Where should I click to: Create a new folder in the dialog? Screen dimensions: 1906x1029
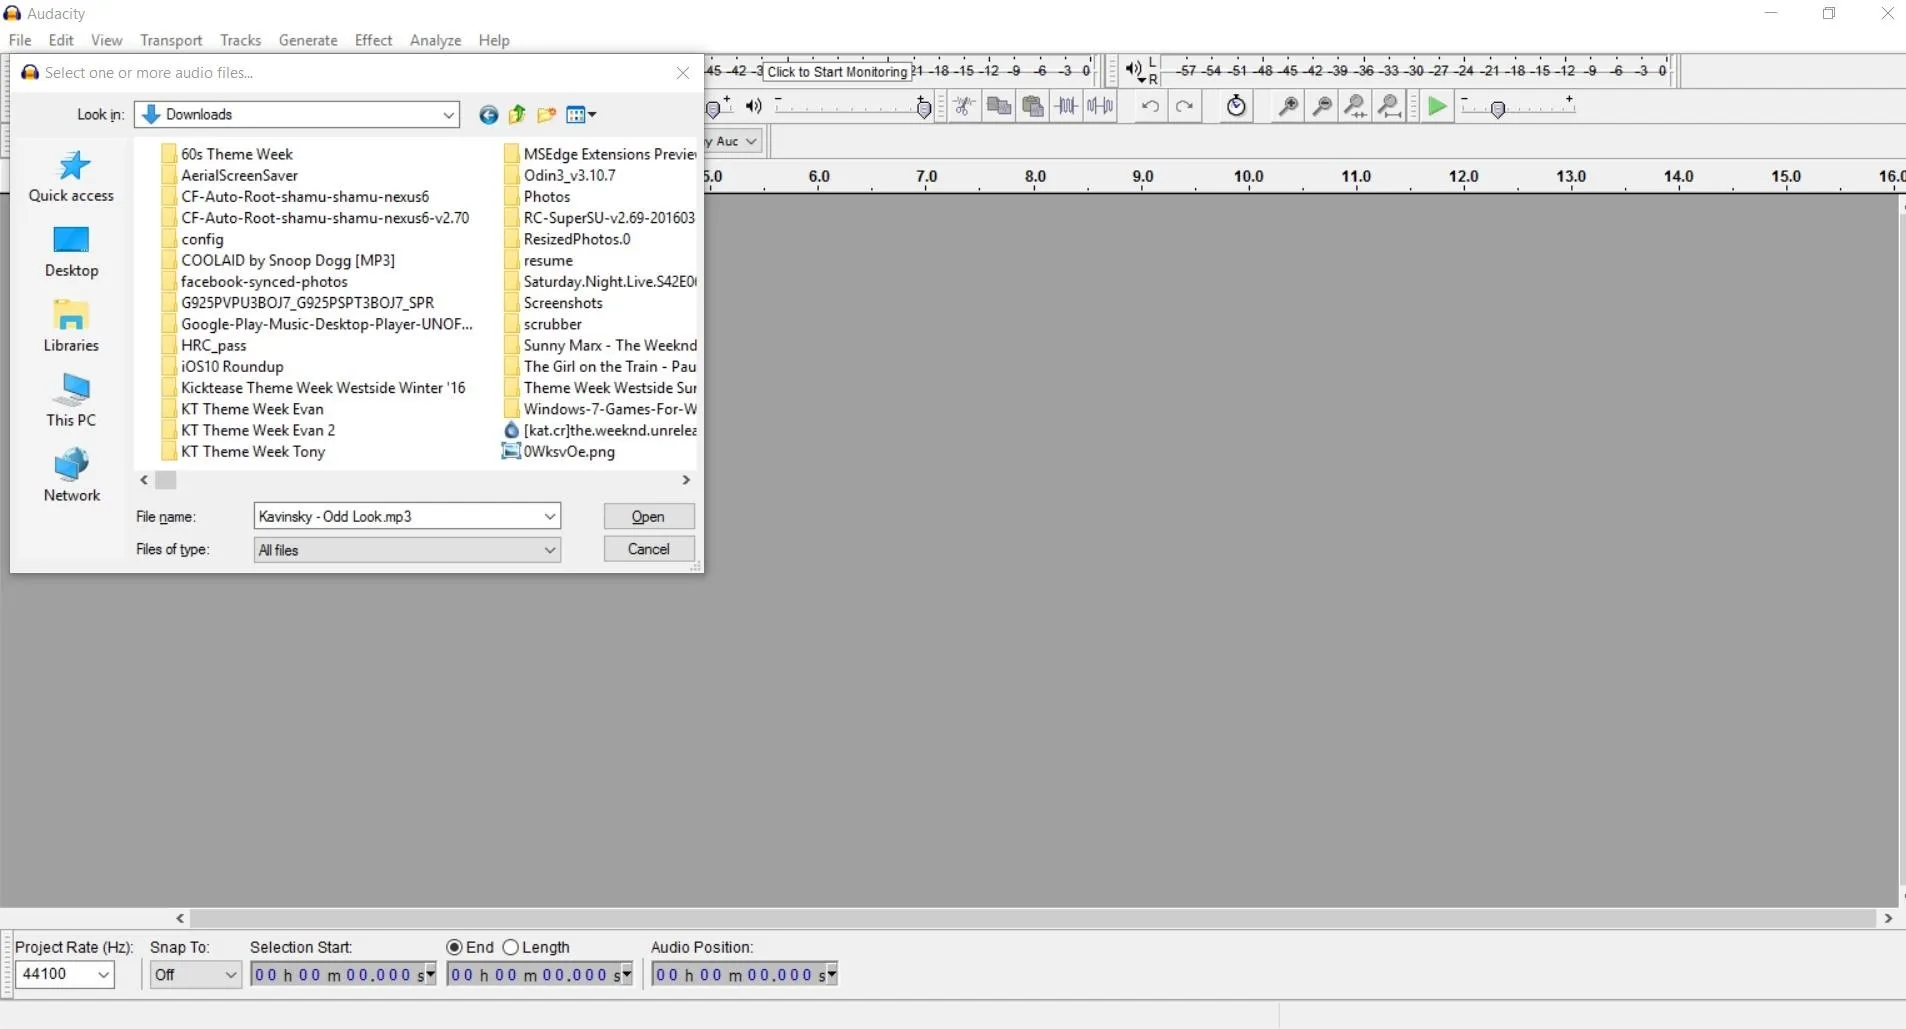[546, 115]
